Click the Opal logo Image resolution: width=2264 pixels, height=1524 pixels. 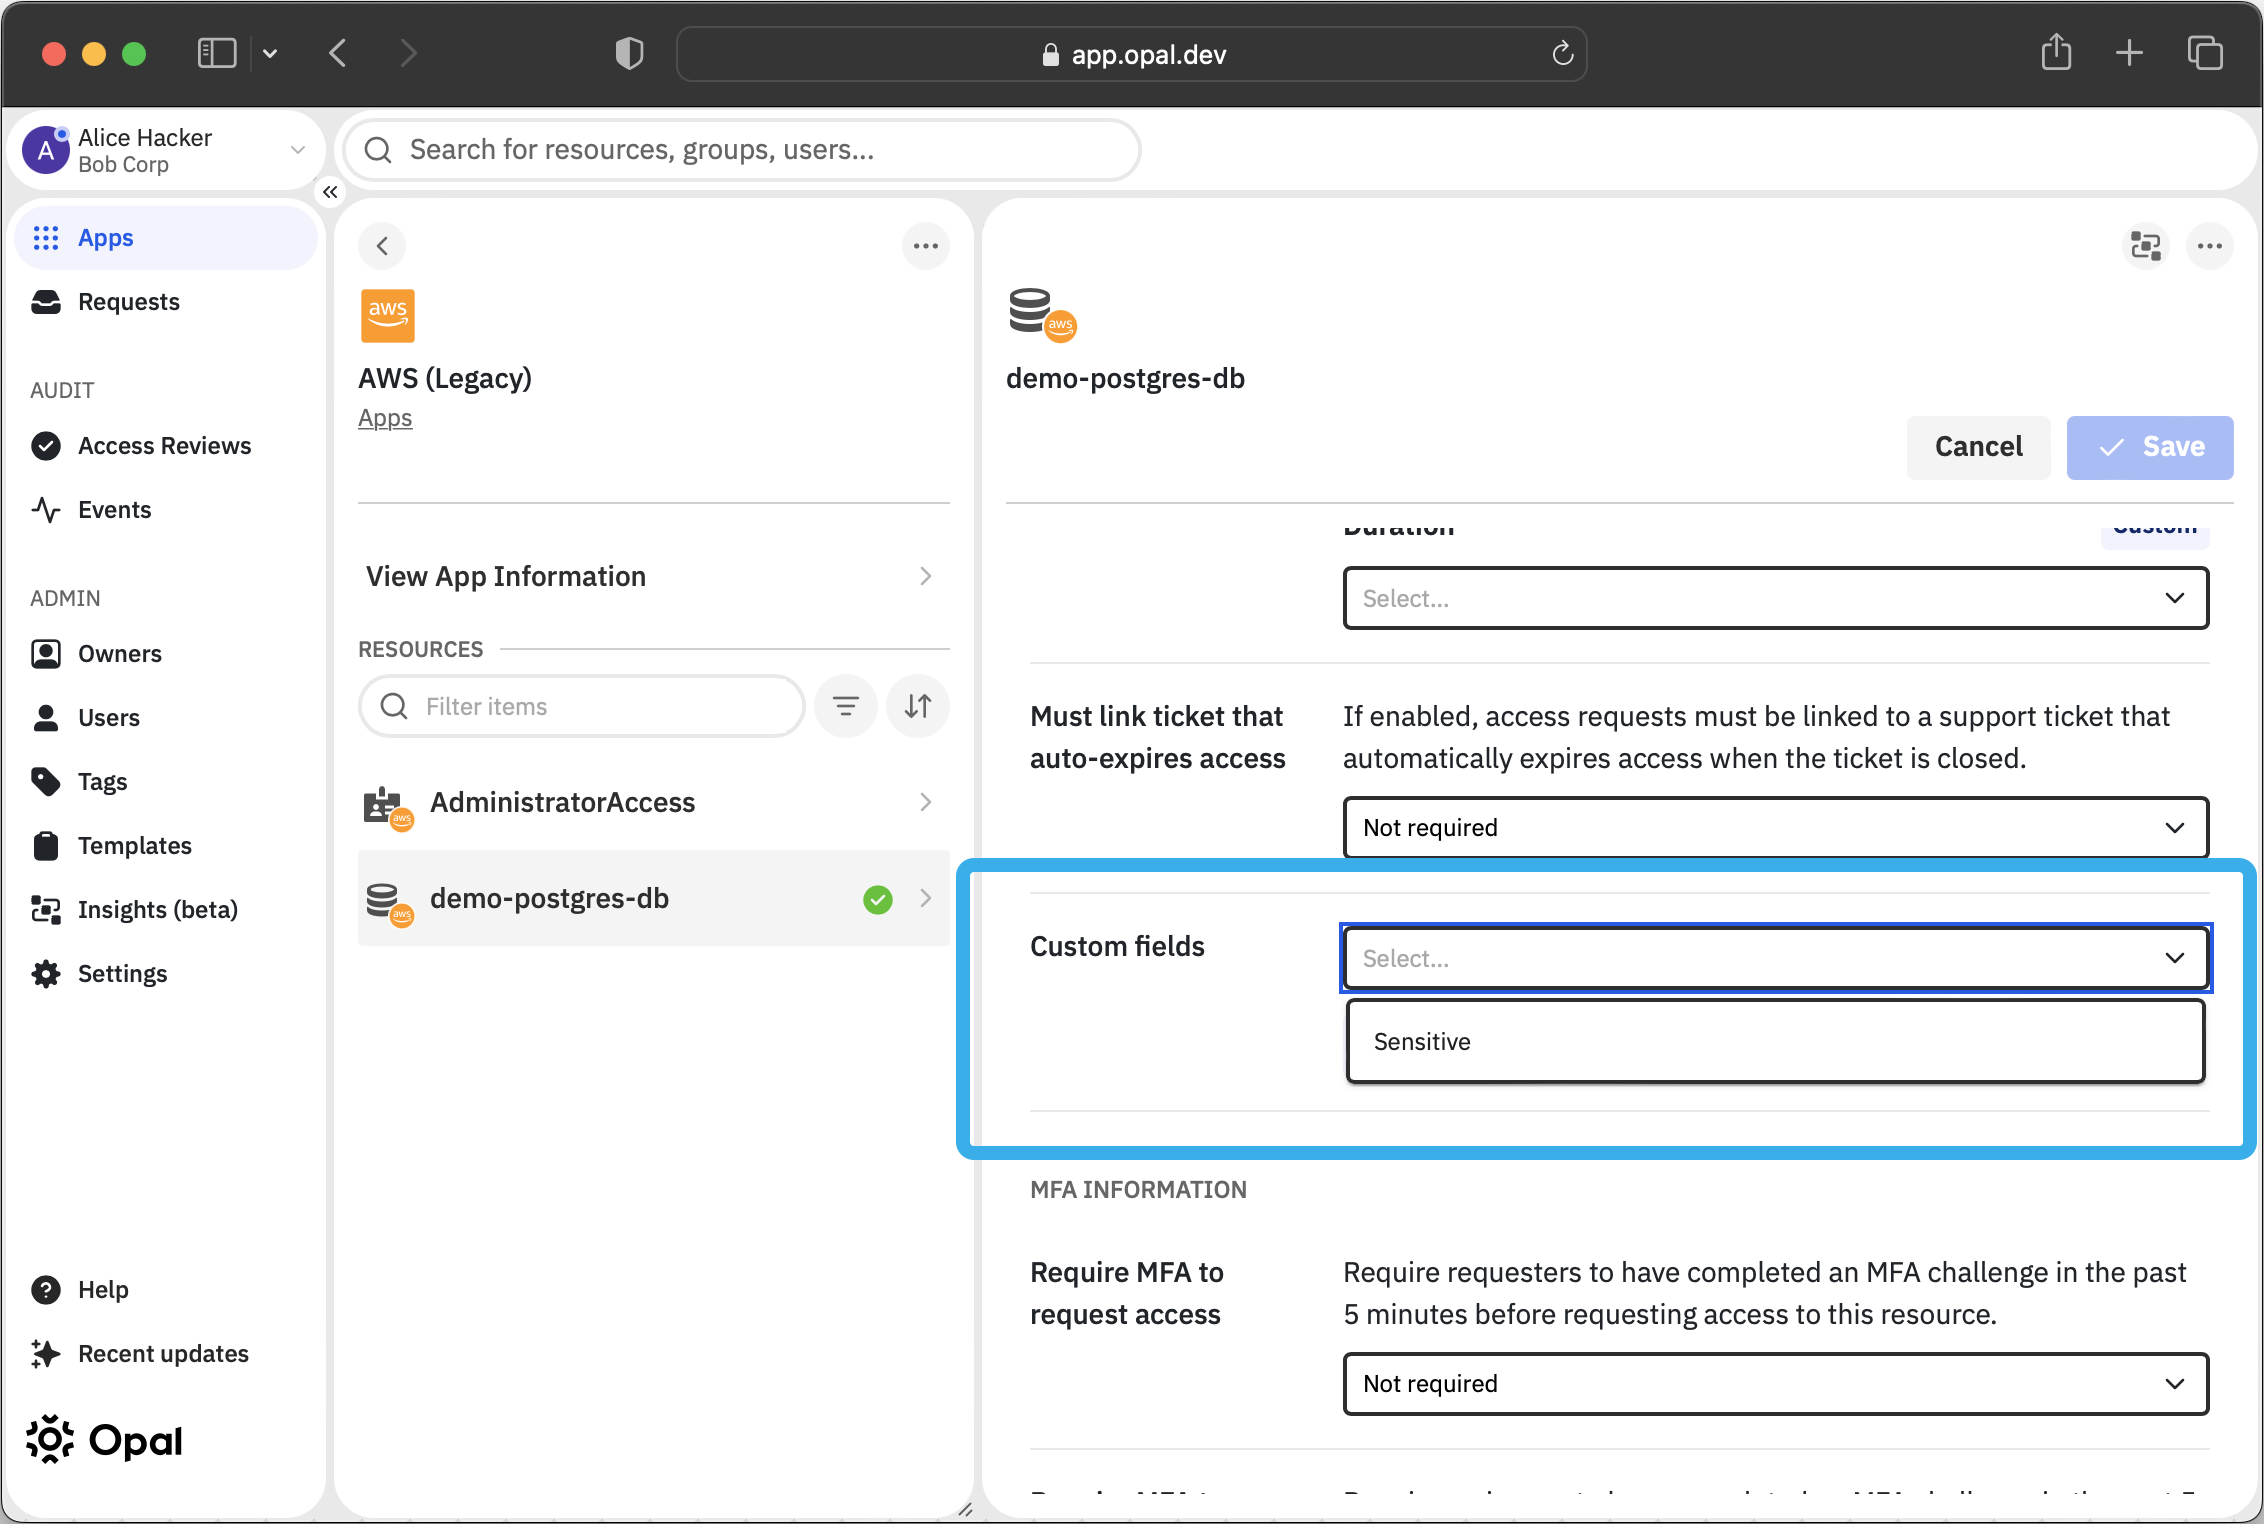click(x=105, y=1440)
